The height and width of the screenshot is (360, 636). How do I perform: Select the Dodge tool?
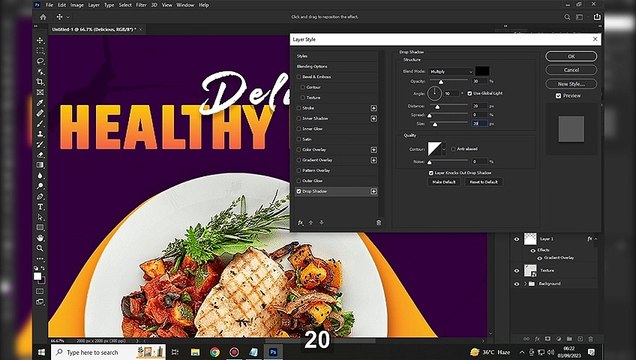pyautogui.click(x=40, y=186)
